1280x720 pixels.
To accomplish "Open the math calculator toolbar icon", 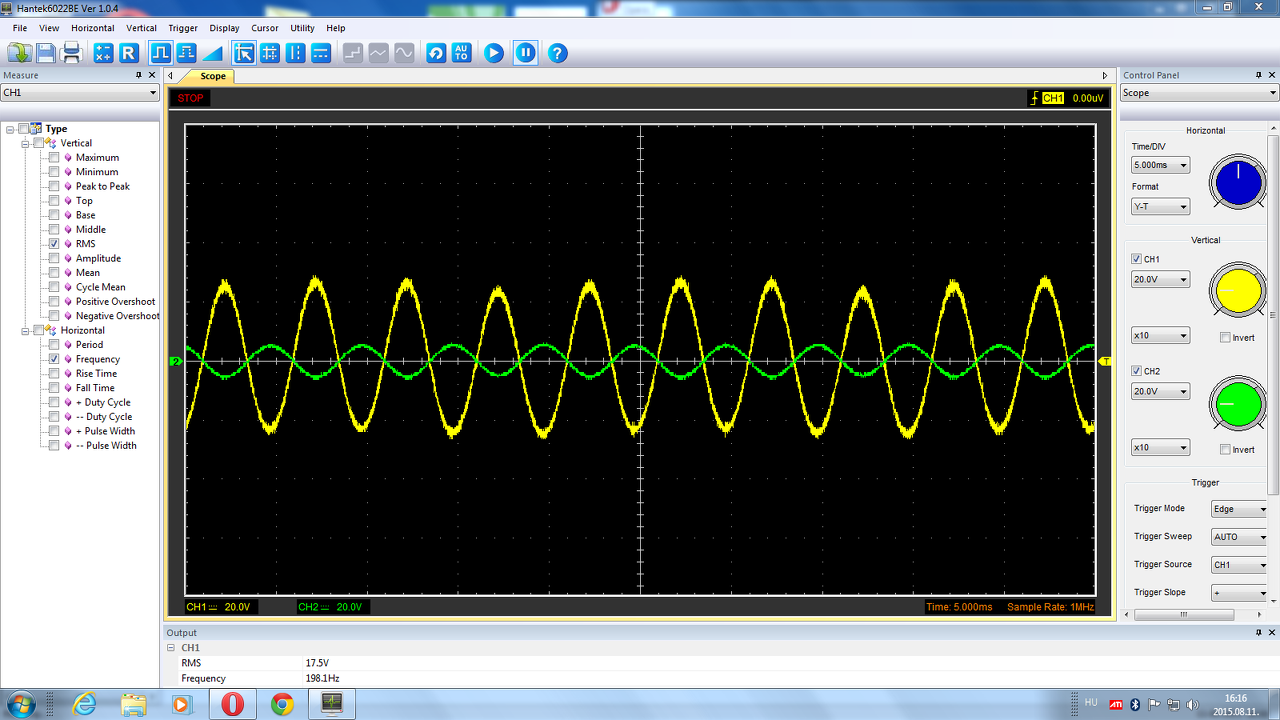I will click(x=103, y=53).
